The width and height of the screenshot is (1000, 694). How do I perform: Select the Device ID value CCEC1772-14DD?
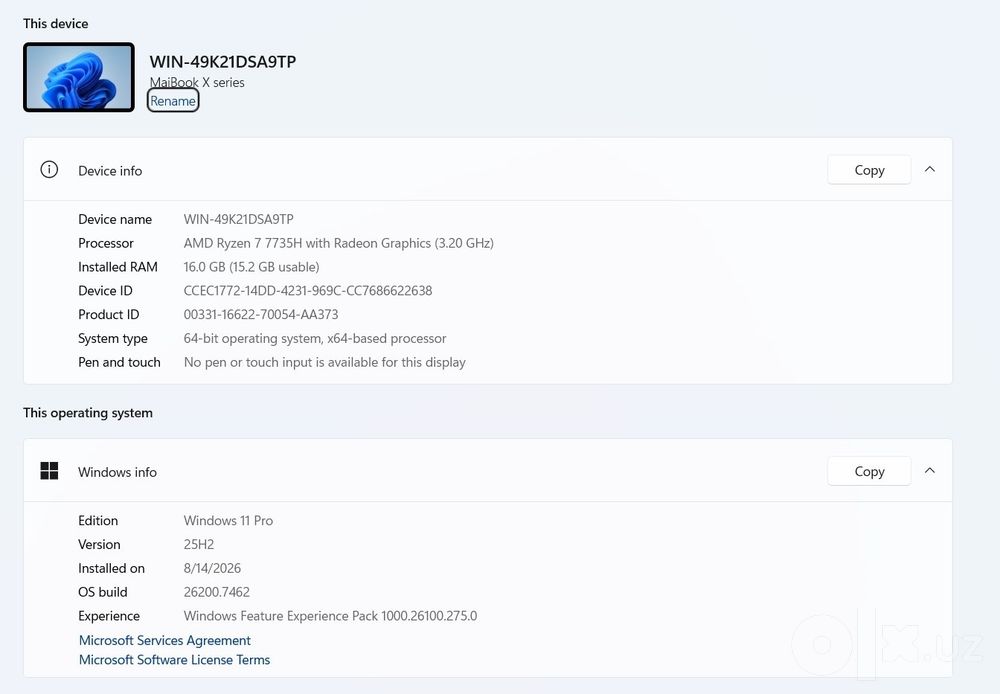[x=308, y=290]
